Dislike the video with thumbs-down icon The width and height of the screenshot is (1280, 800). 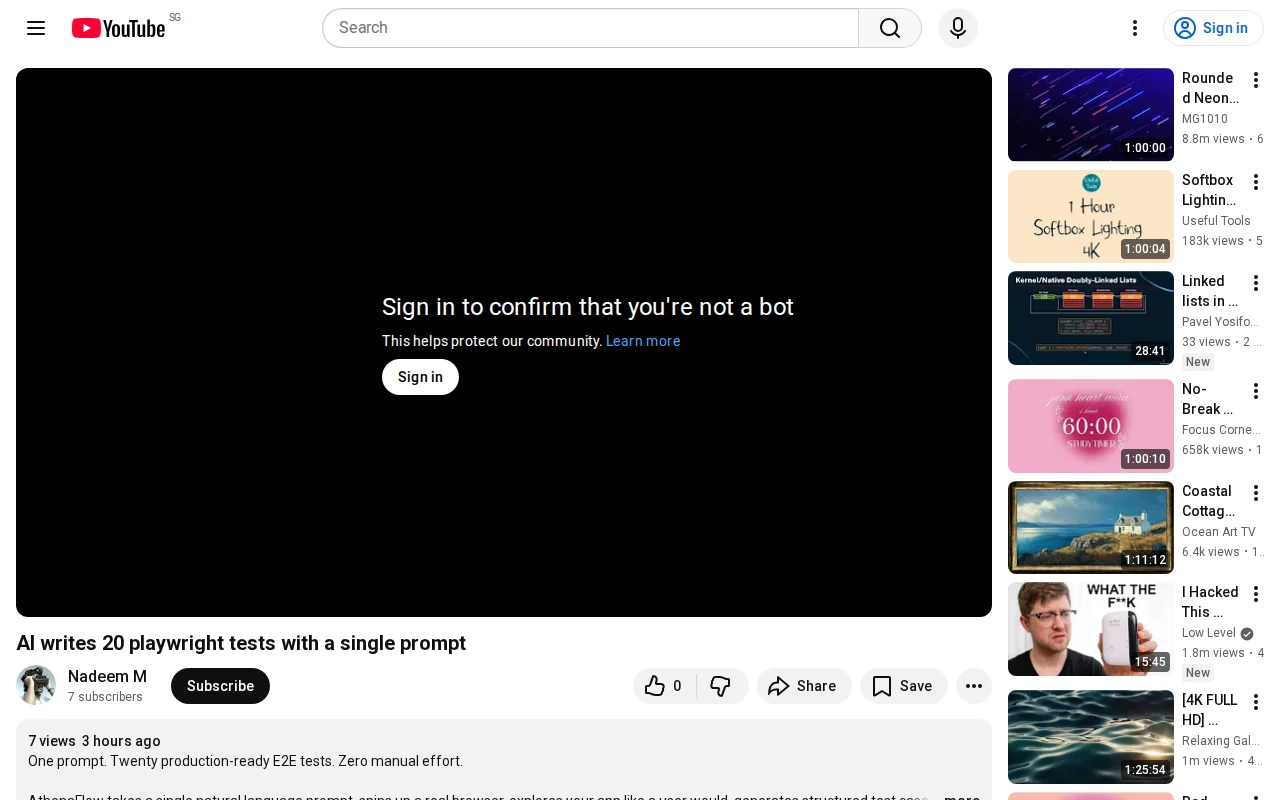point(722,686)
